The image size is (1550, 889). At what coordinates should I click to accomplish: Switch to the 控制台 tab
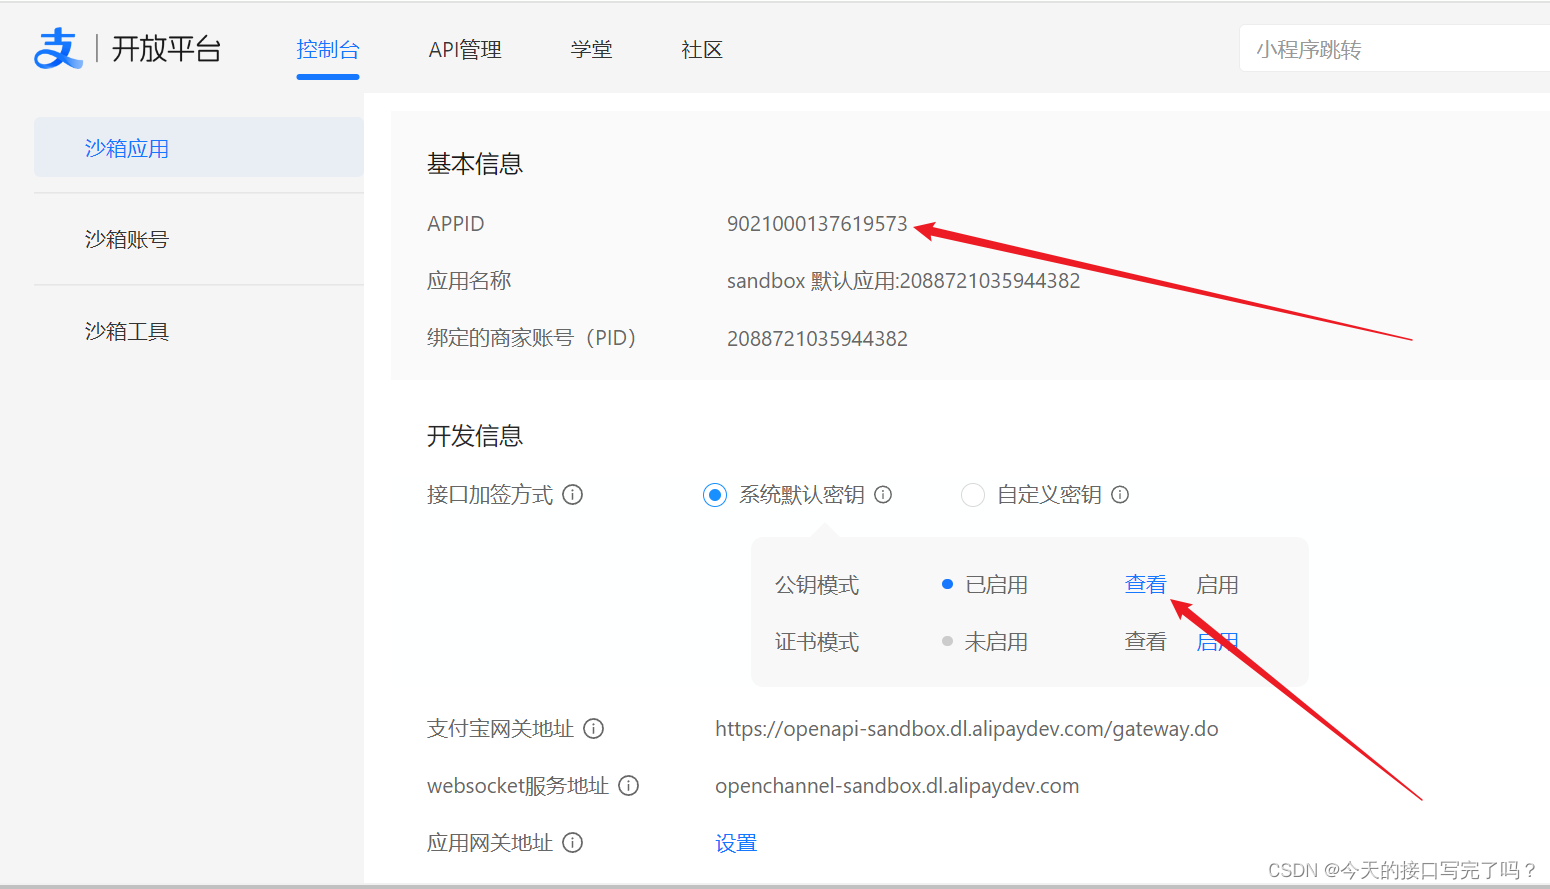pyautogui.click(x=328, y=49)
